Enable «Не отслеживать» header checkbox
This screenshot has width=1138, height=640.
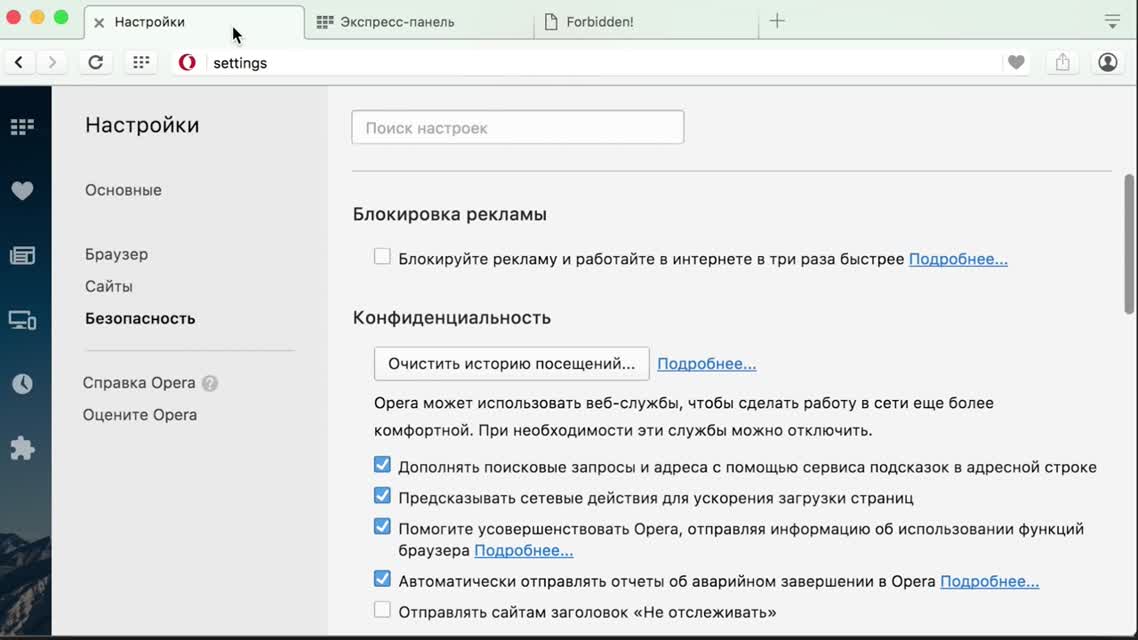pos(382,610)
